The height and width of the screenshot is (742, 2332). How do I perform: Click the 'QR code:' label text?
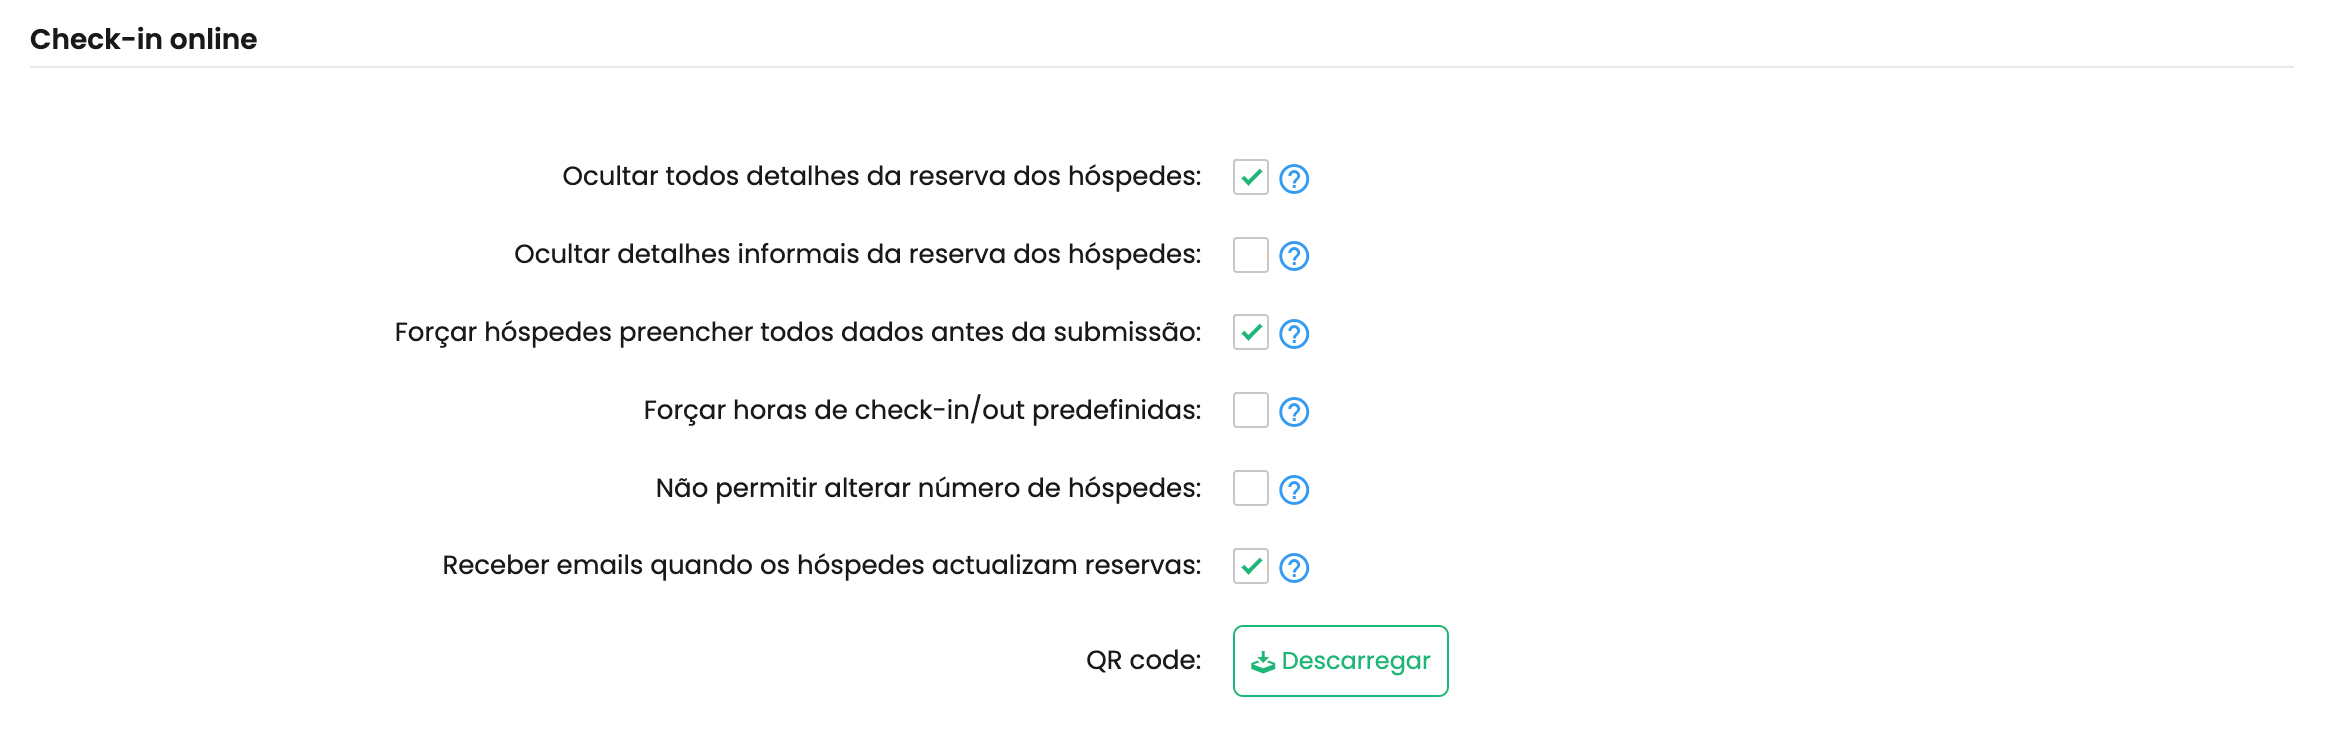[1143, 660]
